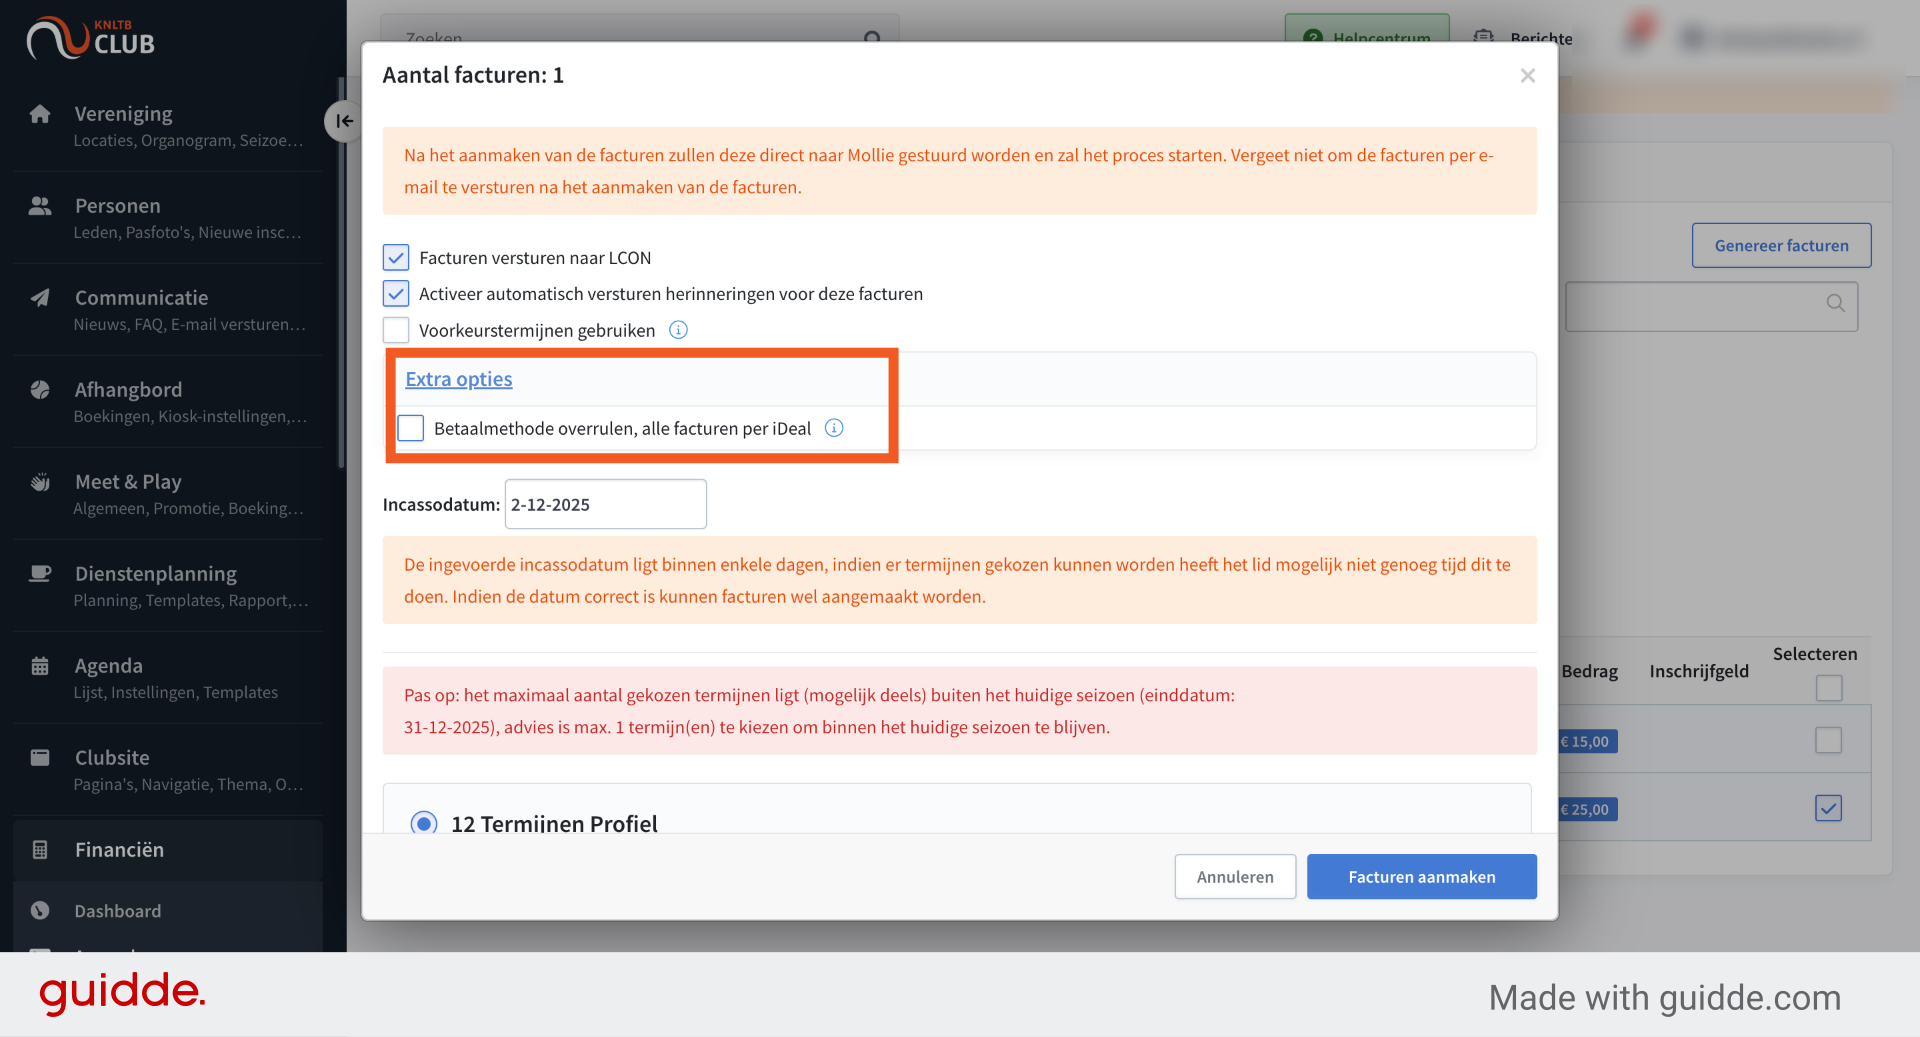Open the Clubsite menu
This screenshot has width=1920, height=1037.
pyautogui.click(x=168, y=769)
